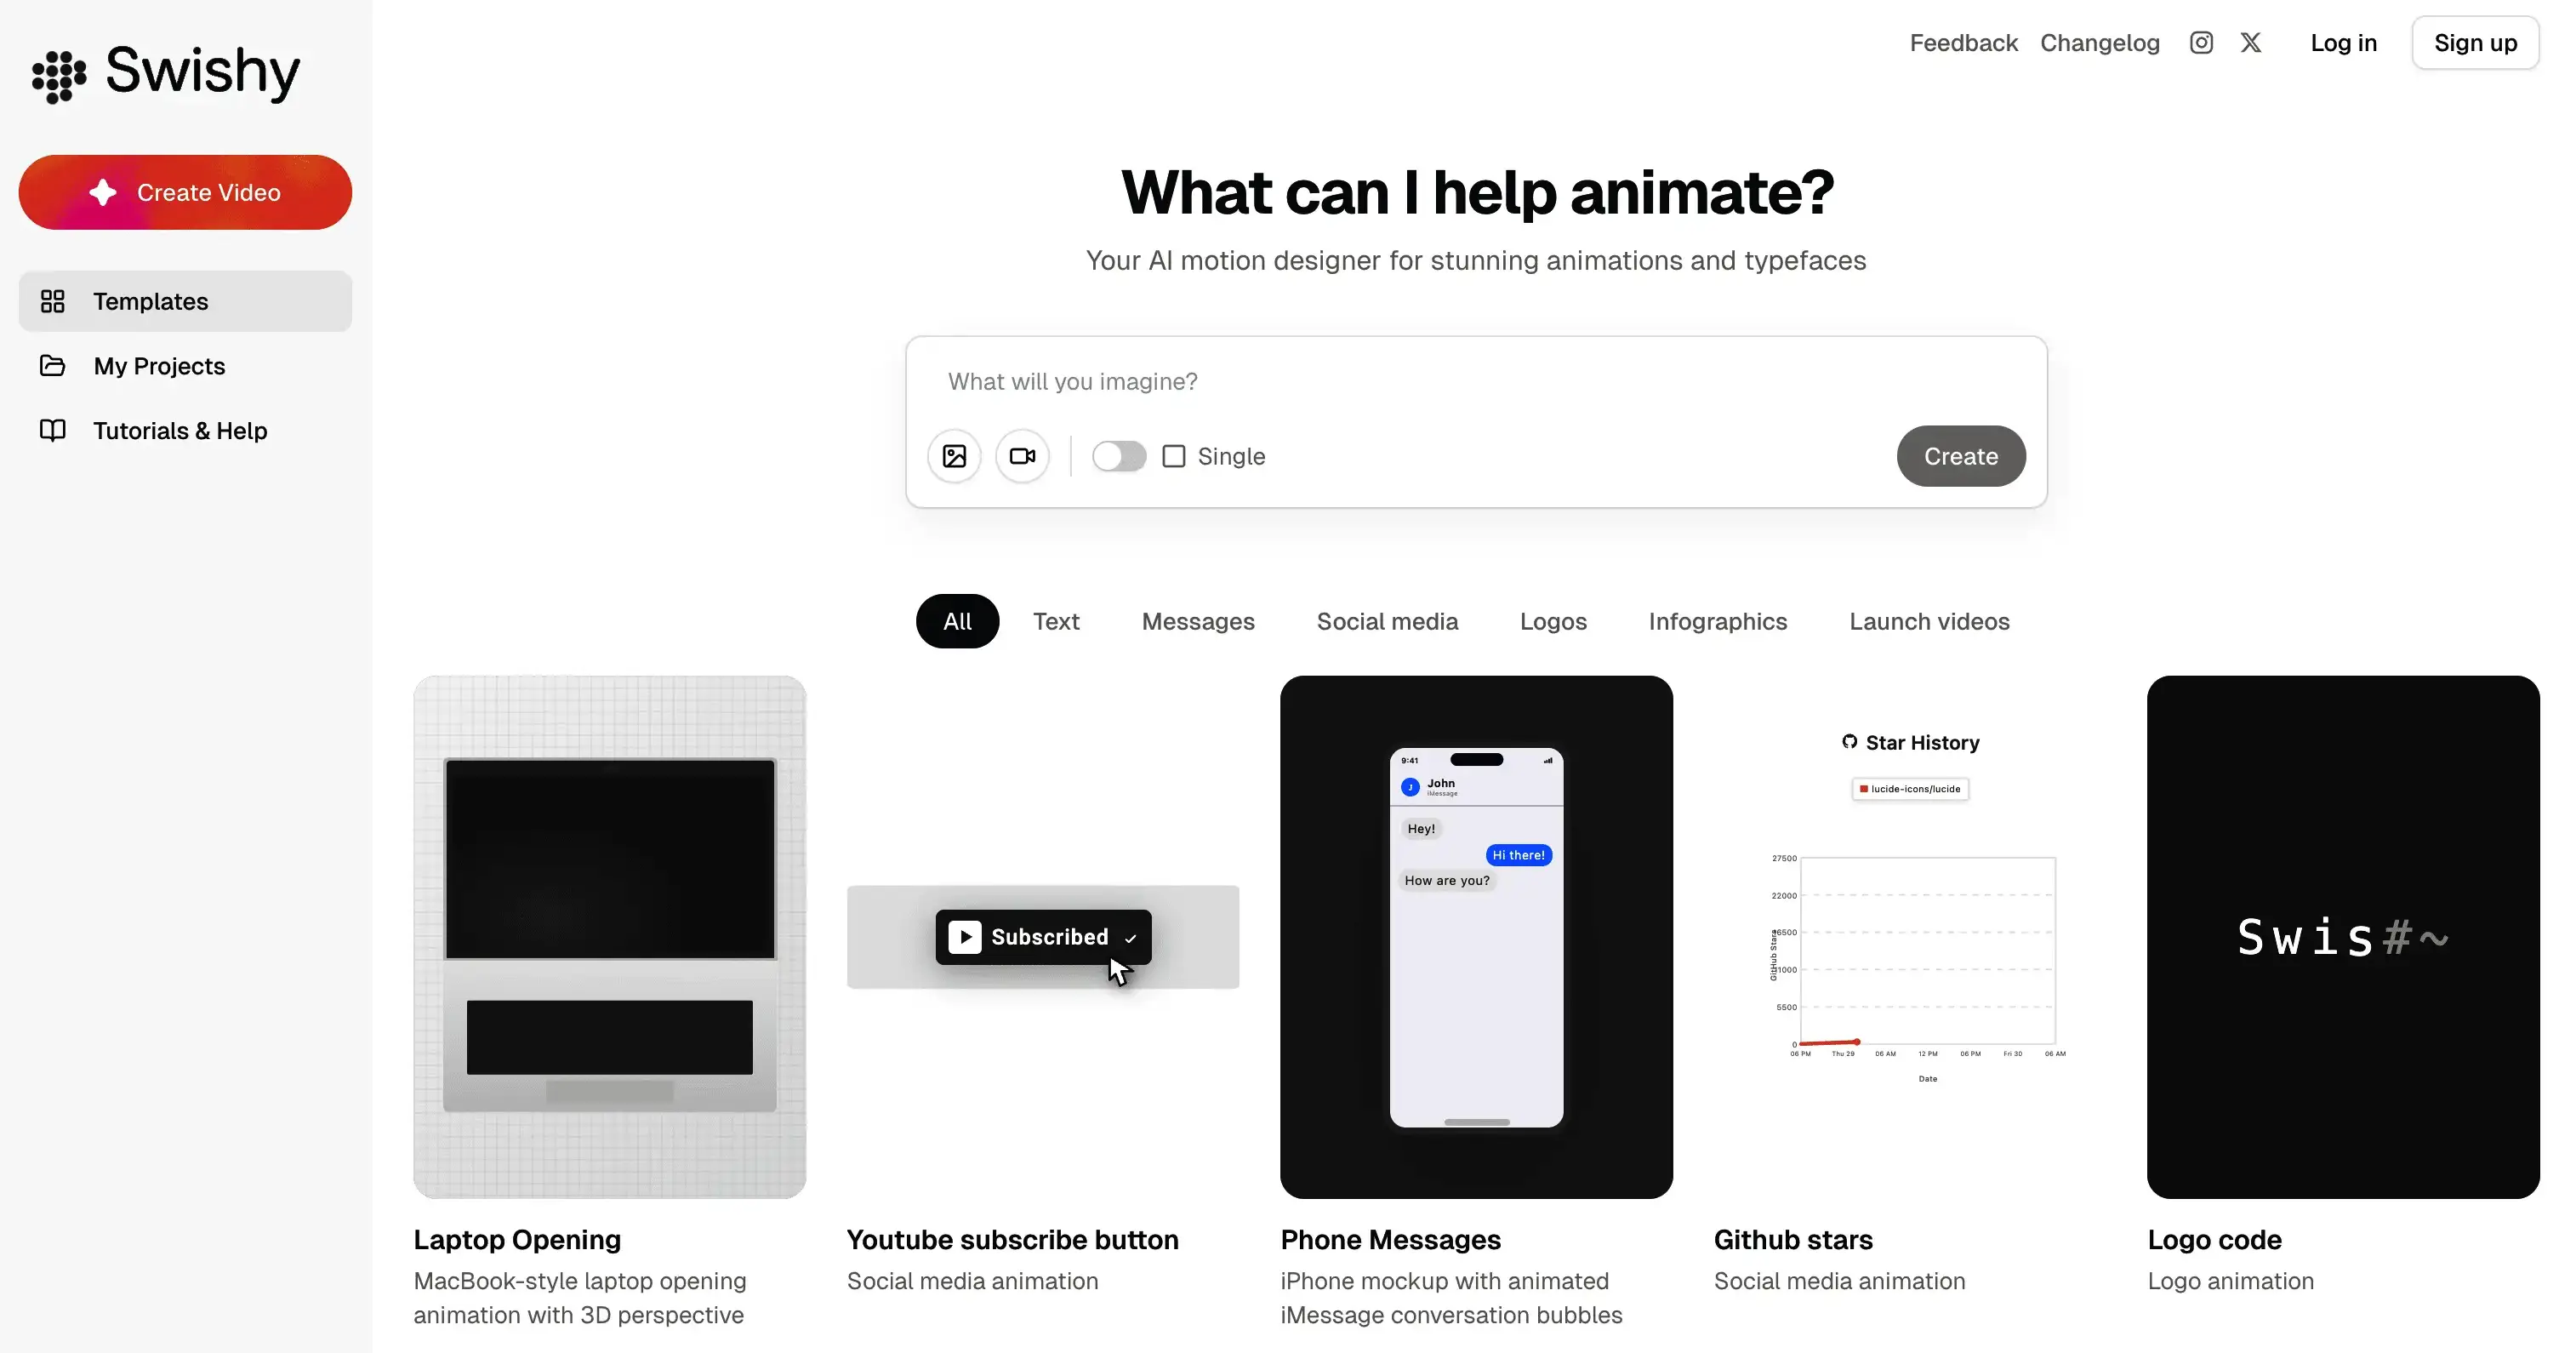Click the Swishy dotted logo icon
Viewport: 2576px width, 1353px height.
pyautogui.click(x=59, y=76)
